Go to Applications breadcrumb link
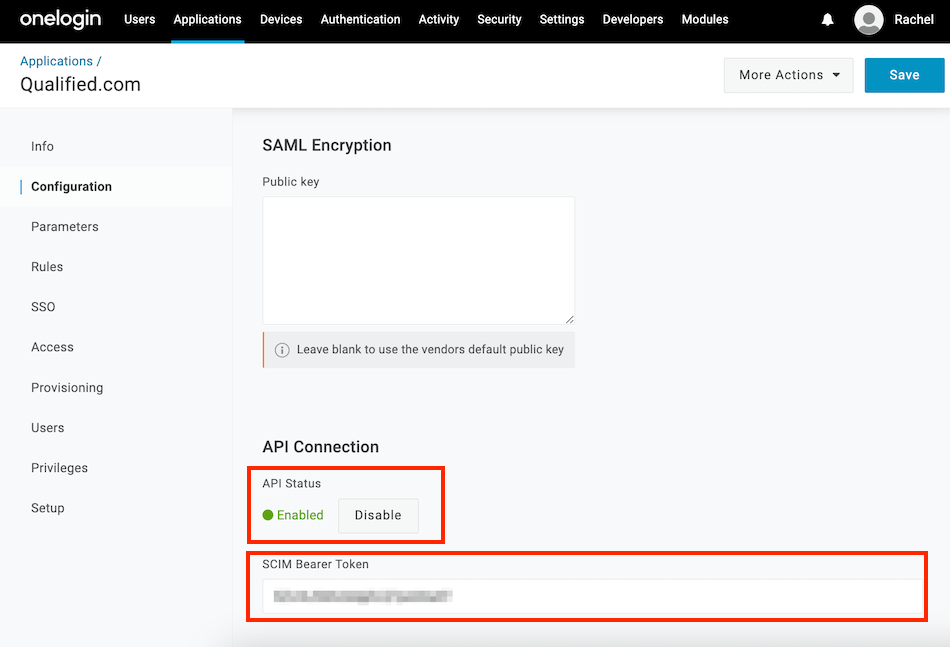The height and width of the screenshot is (647, 950). [x=56, y=61]
